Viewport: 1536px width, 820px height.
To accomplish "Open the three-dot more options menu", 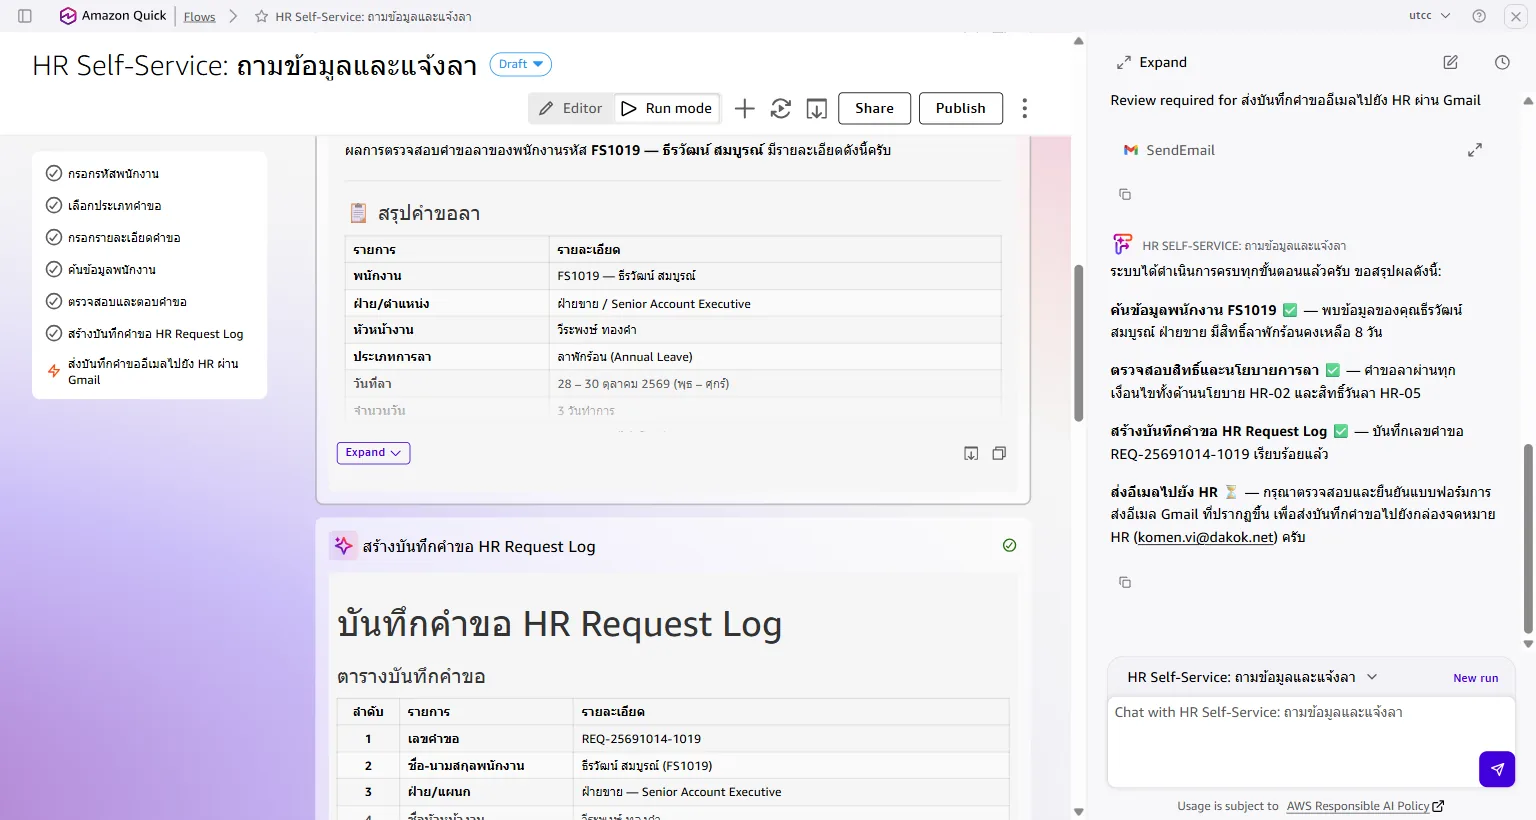I will click(1024, 108).
